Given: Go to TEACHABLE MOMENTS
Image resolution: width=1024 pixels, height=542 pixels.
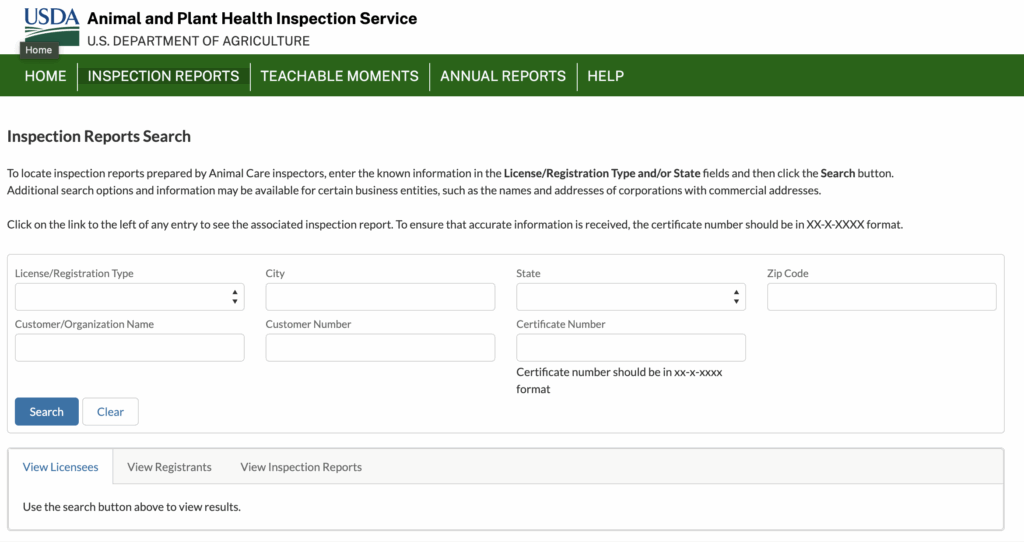Looking at the screenshot, I should tap(340, 76).
